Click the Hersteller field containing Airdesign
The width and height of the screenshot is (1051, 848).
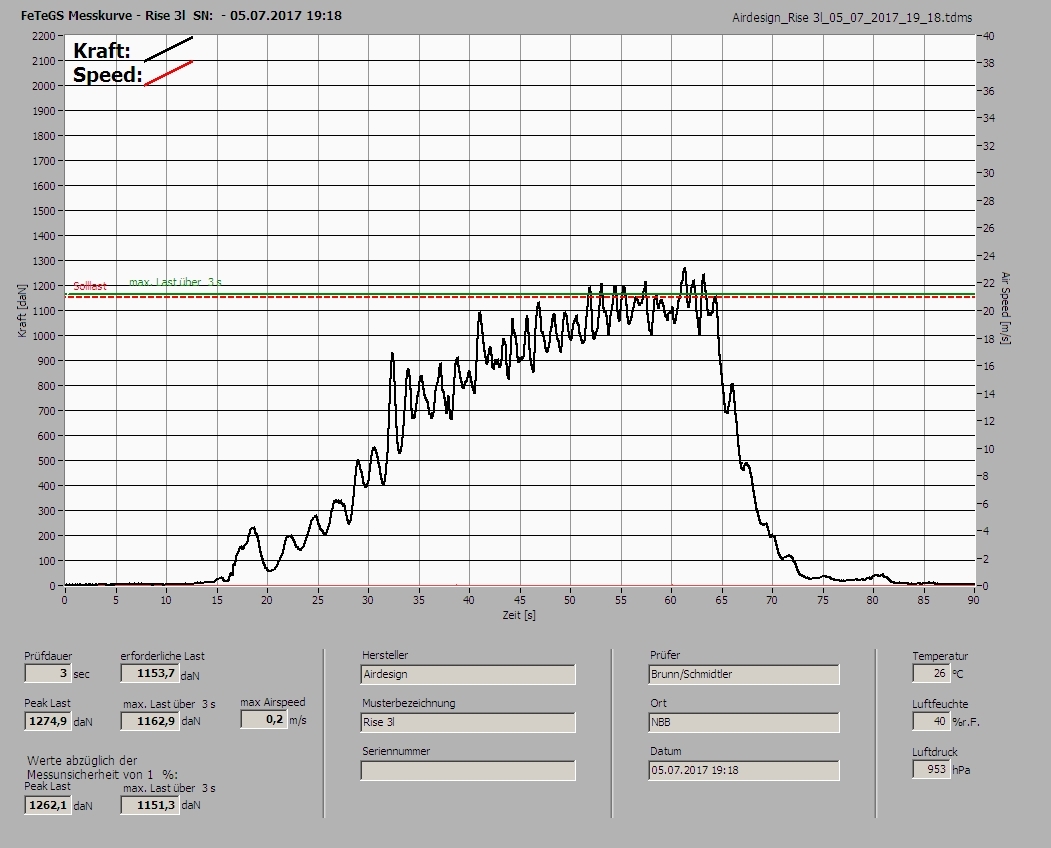coord(468,674)
